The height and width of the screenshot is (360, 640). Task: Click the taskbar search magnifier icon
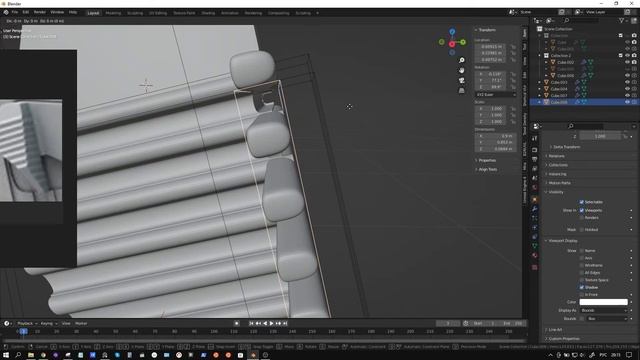(18, 355)
